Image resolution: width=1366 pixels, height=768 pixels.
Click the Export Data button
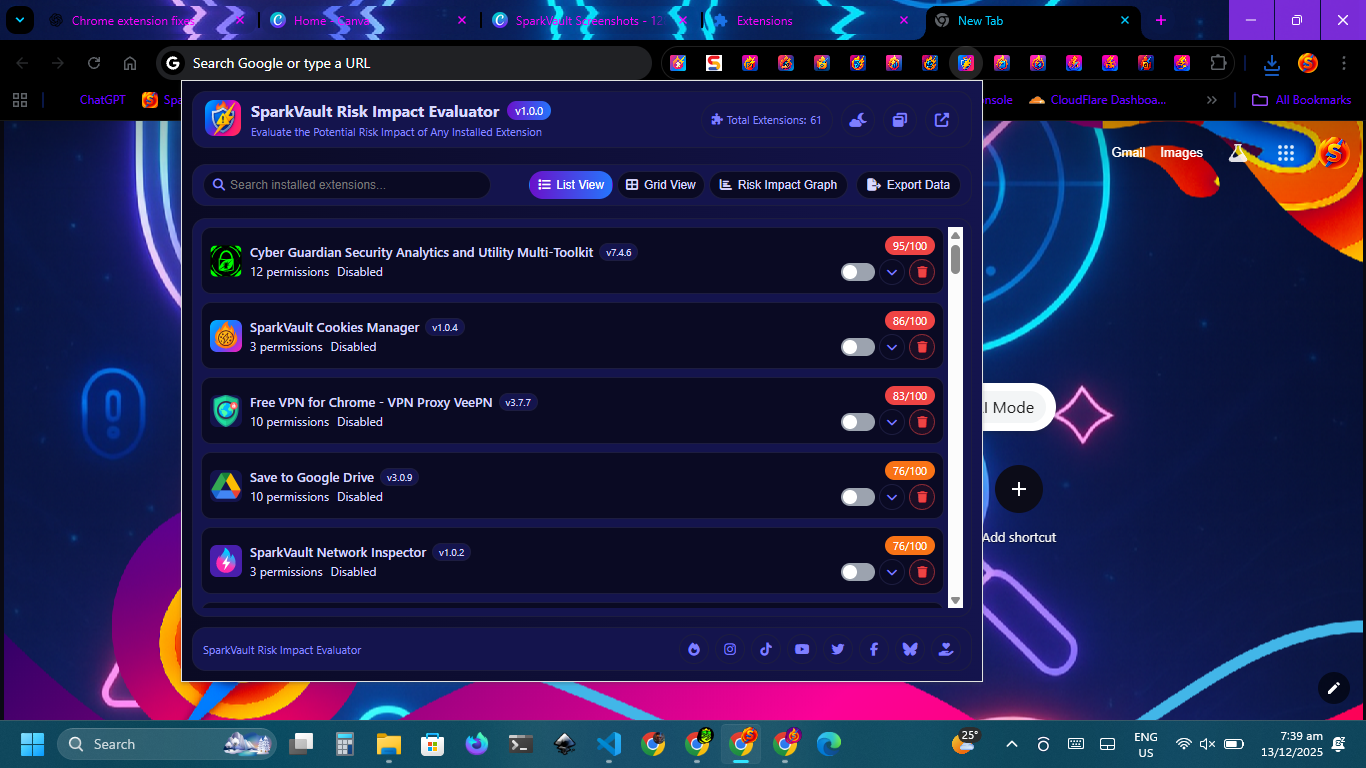click(x=908, y=185)
